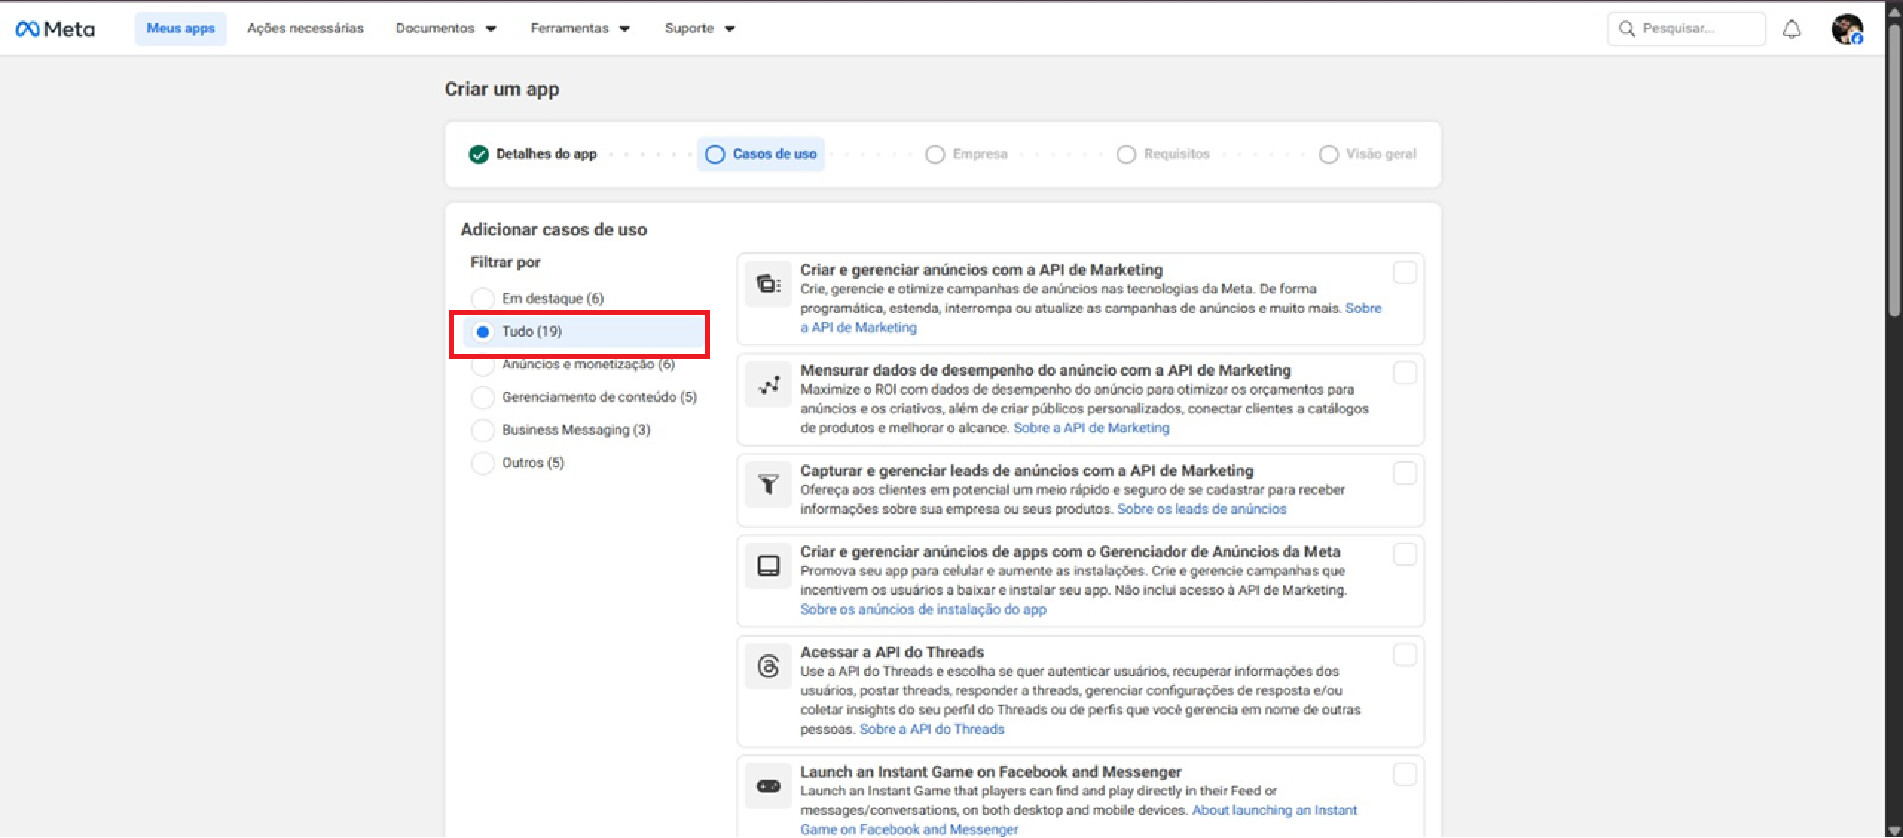1903x838 pixels.
Task: Expand the Documentos dropdown
Action: 446,29
